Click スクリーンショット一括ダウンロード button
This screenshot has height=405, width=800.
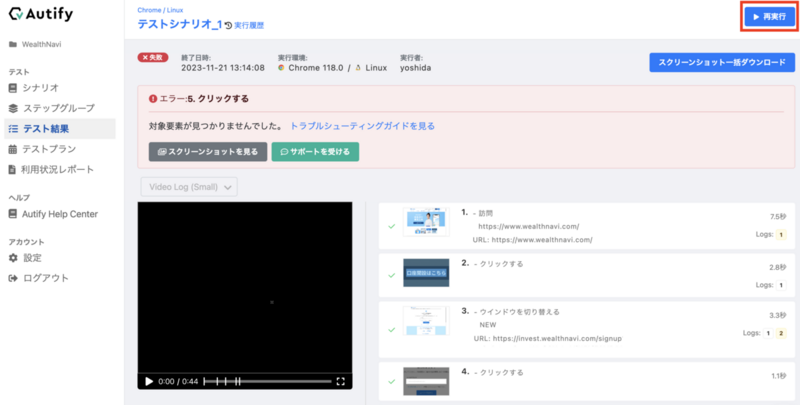[x=722, y=62]
